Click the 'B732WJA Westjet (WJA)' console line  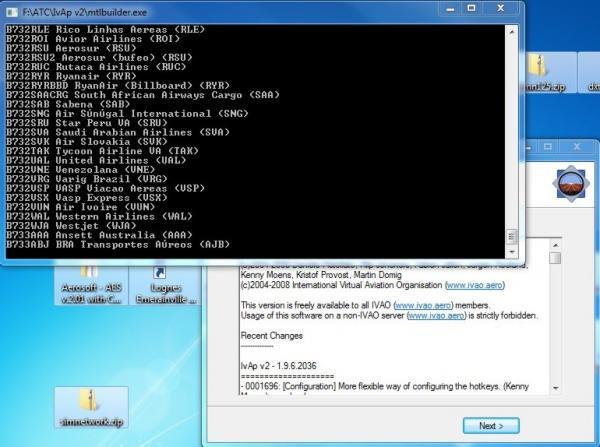[71, 226]
